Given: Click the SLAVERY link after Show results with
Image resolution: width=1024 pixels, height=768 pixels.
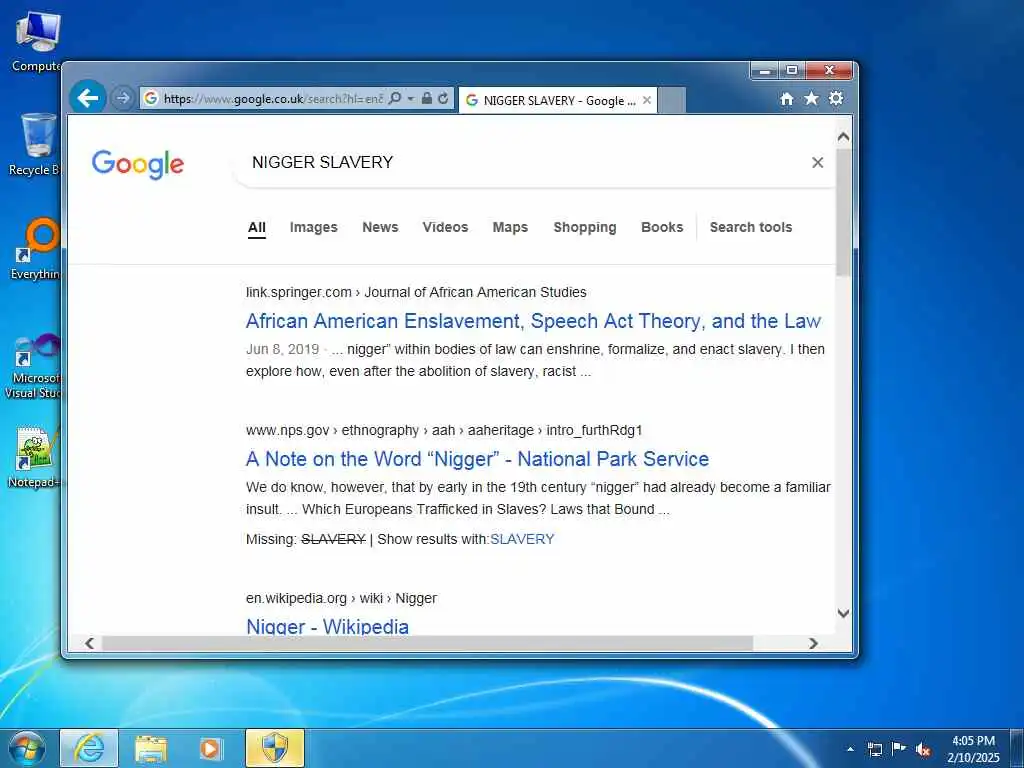Looking at the screenshot, I should 522,539.
